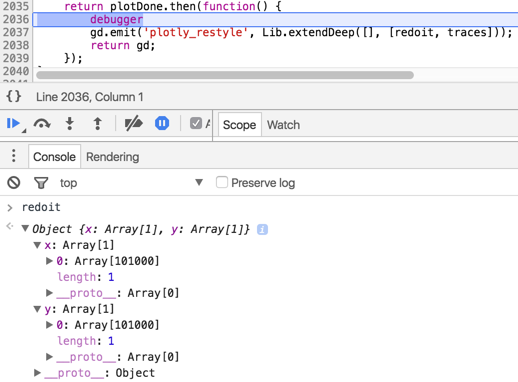Expand the __proto__: Object entry
Image resolution: width=518 pixels, height=382 pixels.
[37, 373]
